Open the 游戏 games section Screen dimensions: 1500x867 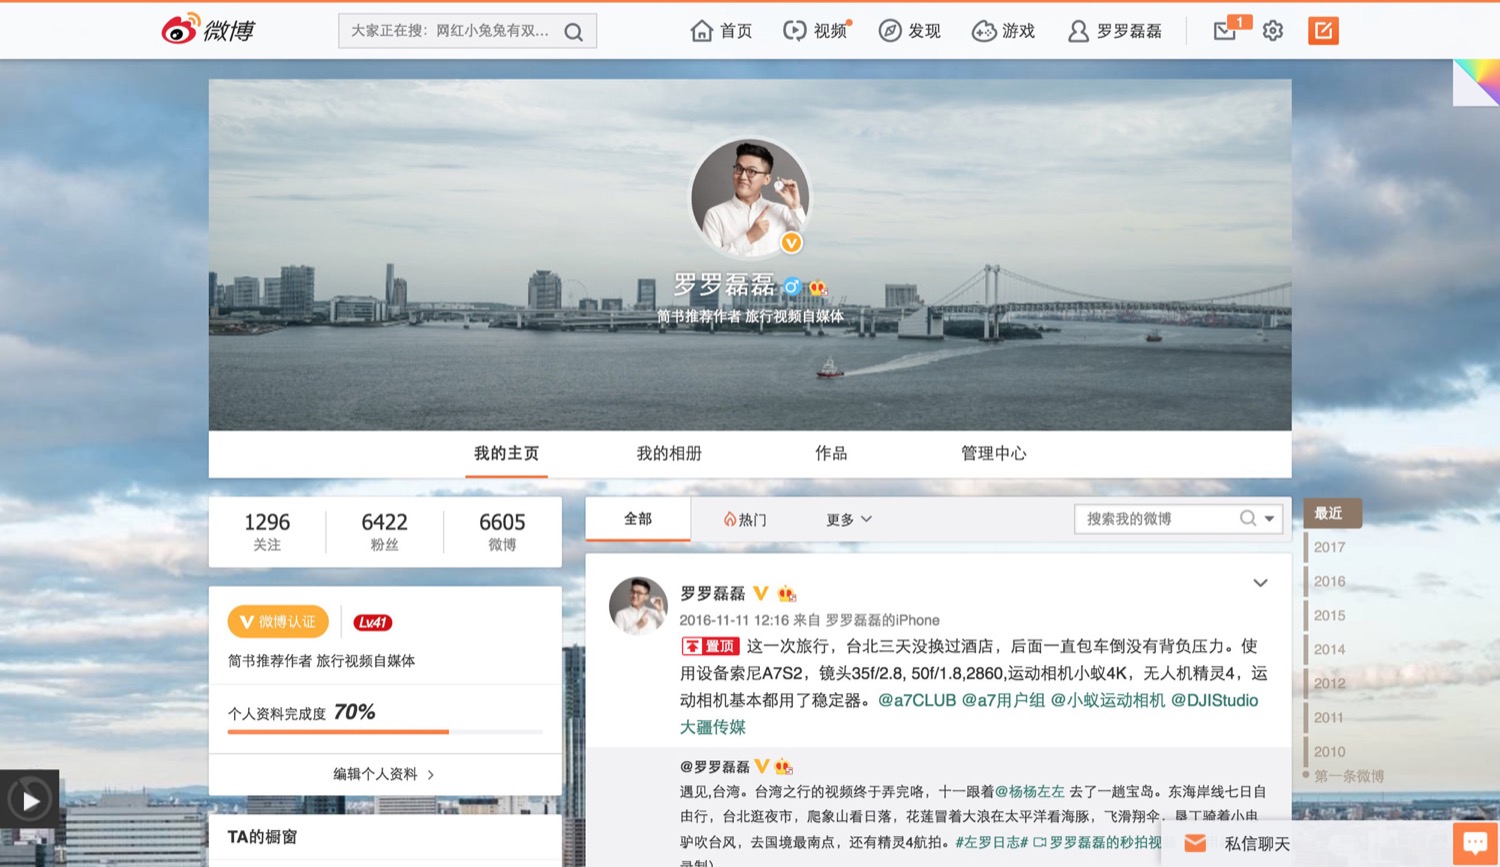point(1003,31)
